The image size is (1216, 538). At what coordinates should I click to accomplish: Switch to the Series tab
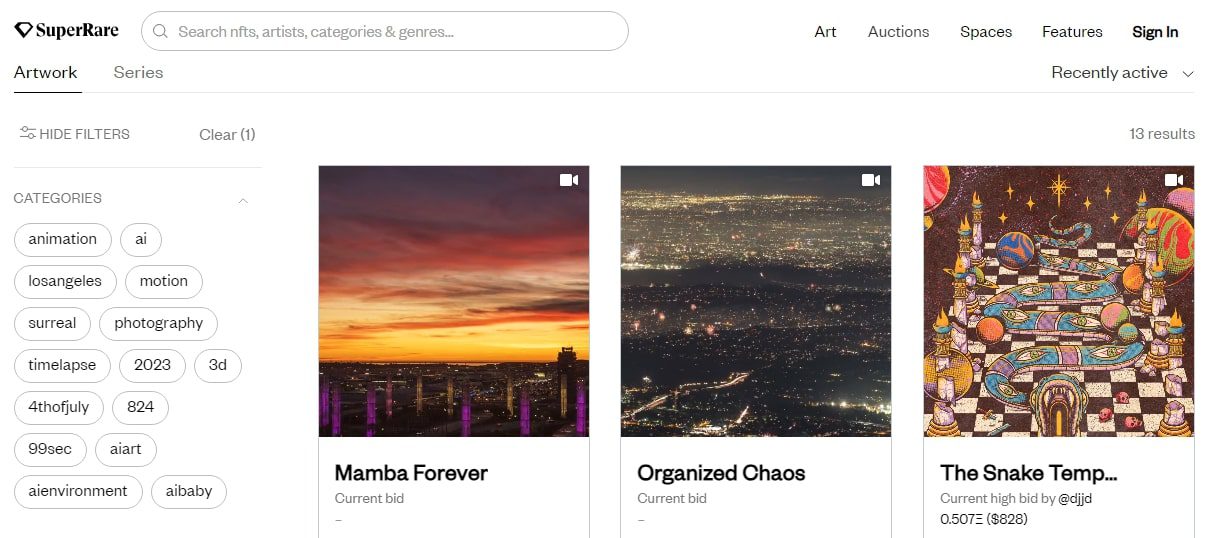click(x=138, y=73)
